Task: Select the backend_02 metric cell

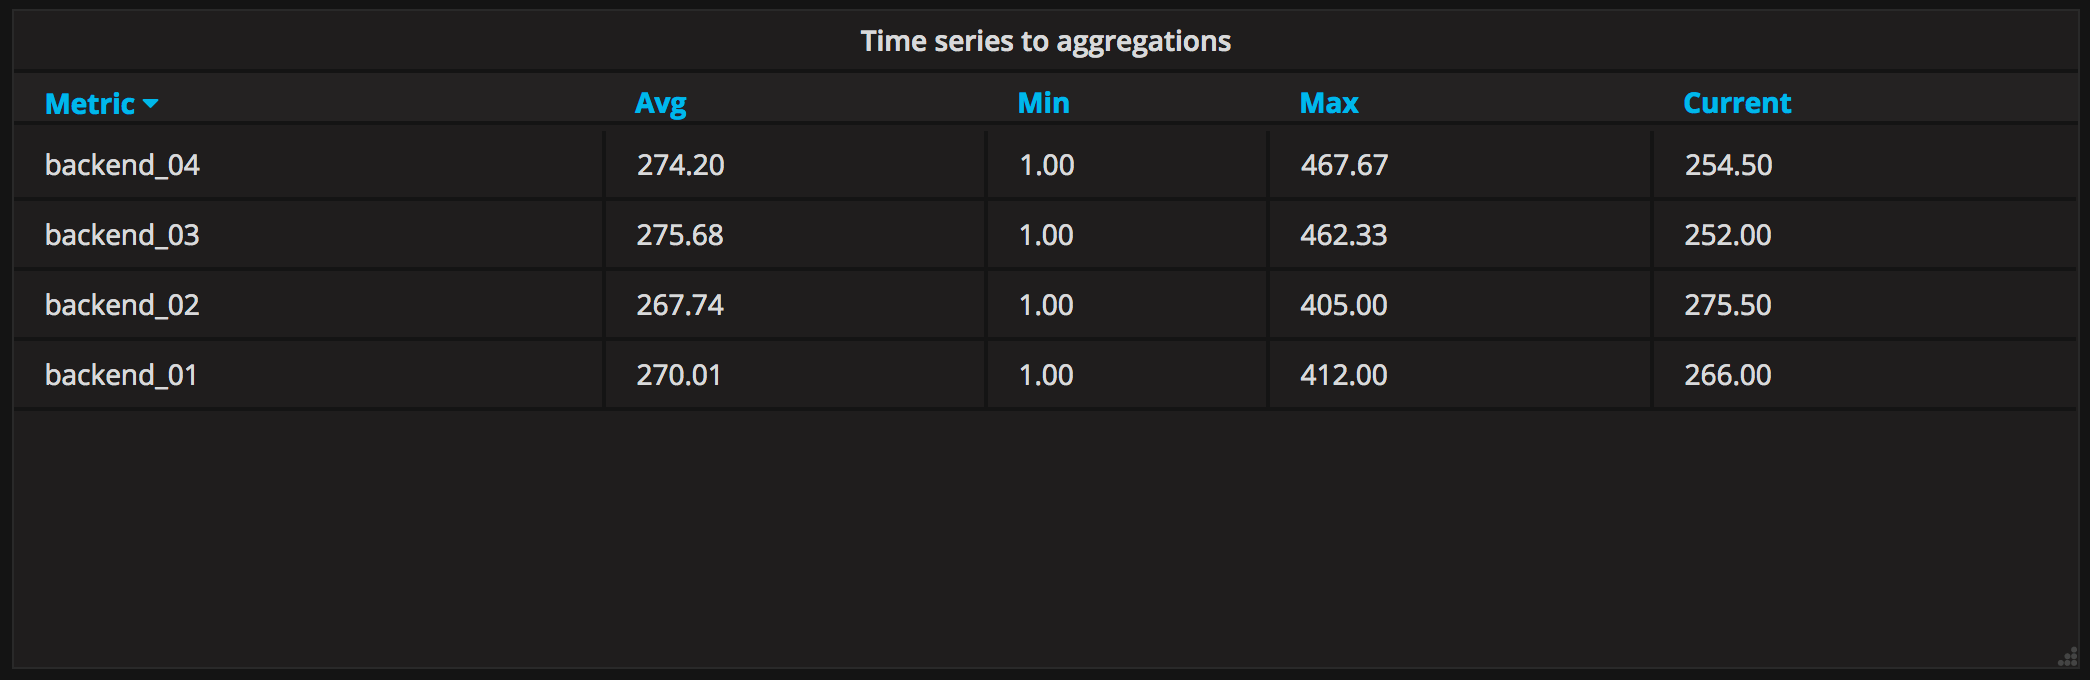Action: (122, 305)
